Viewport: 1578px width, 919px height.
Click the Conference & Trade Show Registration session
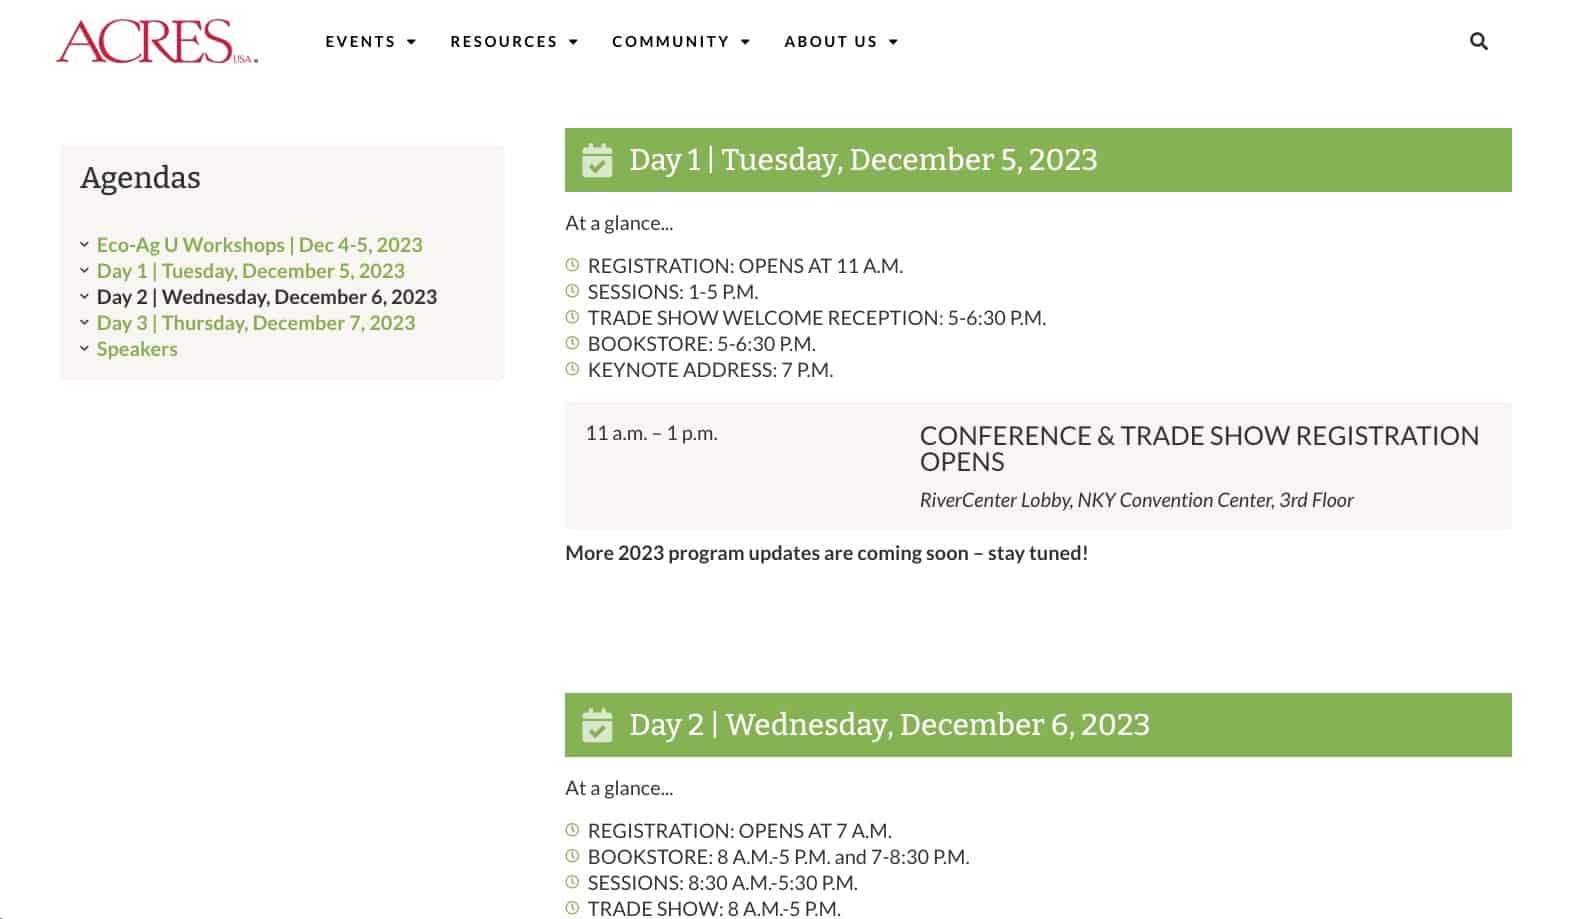(1038, 466)
